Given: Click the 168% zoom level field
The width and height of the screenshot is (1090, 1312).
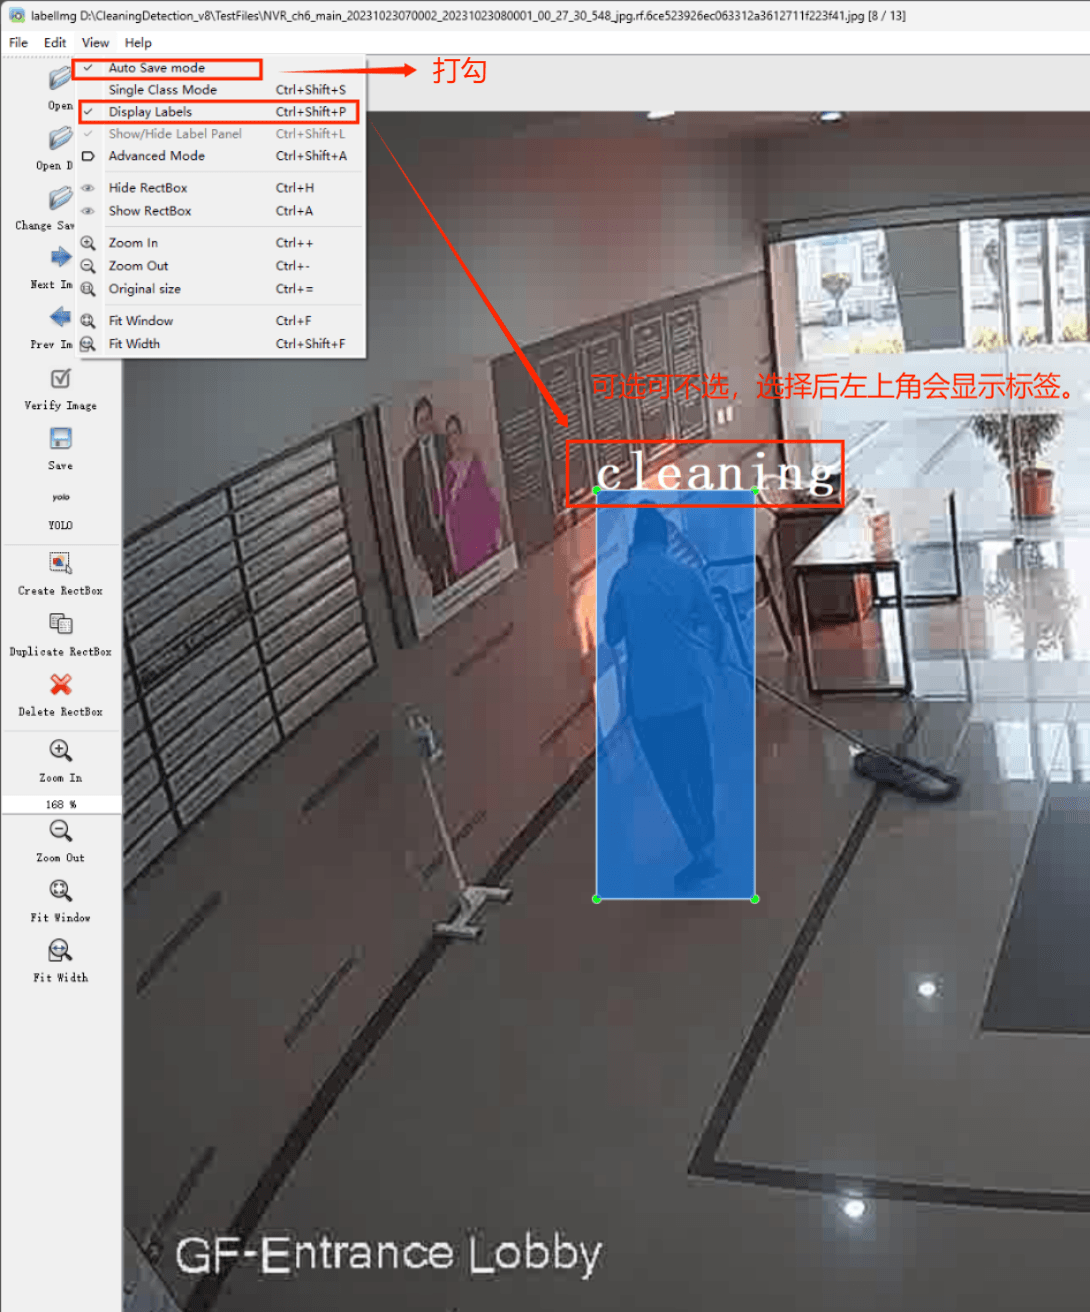Looking at the screenshot, I should click(60, 804).
